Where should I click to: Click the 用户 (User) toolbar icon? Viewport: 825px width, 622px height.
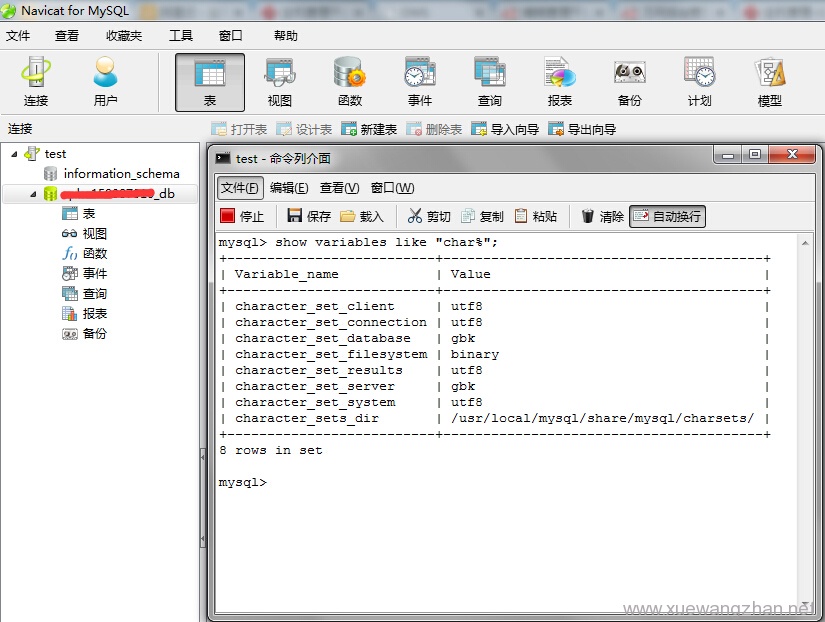point(105,82)
